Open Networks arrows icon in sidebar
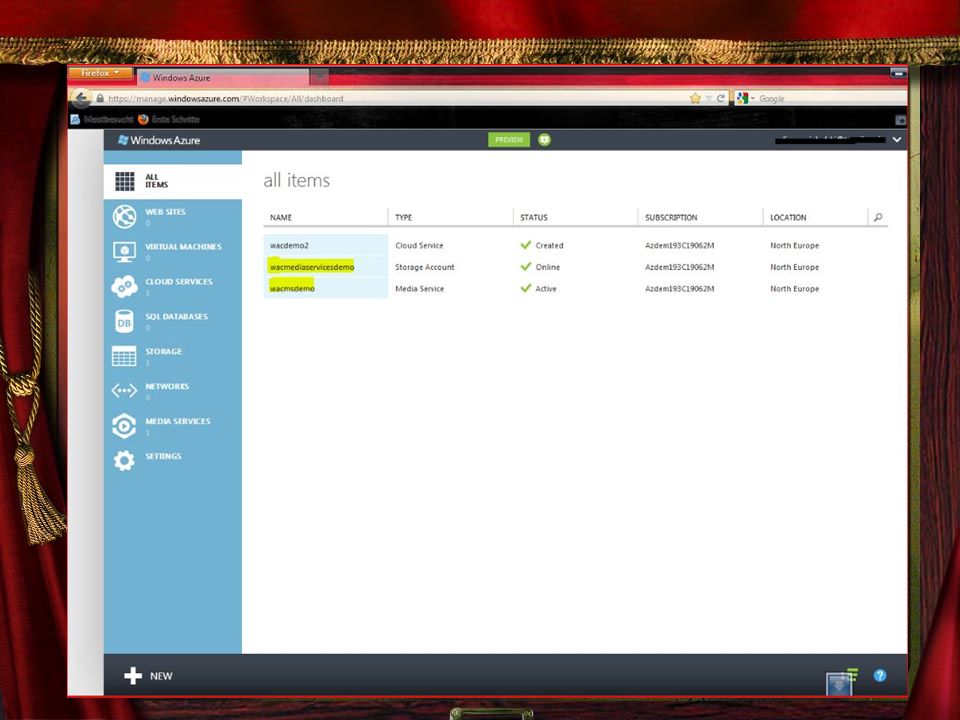 (x=124, y=391)
